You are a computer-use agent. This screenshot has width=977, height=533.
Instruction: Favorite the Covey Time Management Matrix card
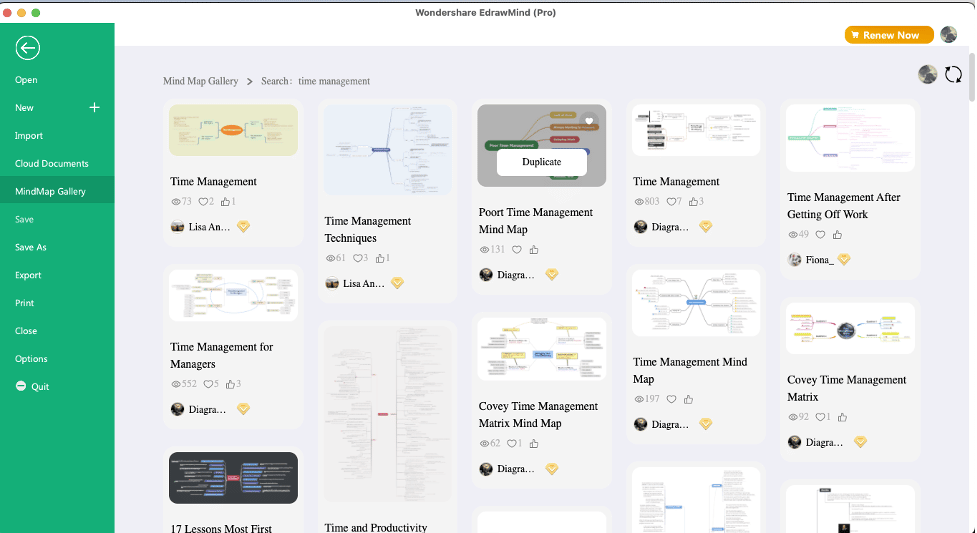coord(820,417)
